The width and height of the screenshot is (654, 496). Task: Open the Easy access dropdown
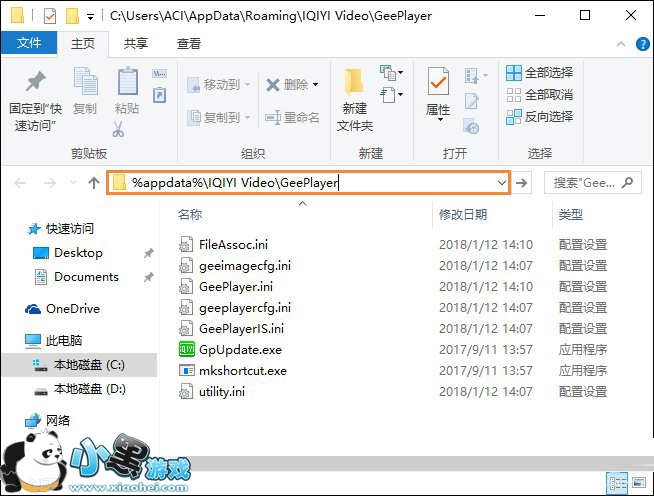coord(391,95)
